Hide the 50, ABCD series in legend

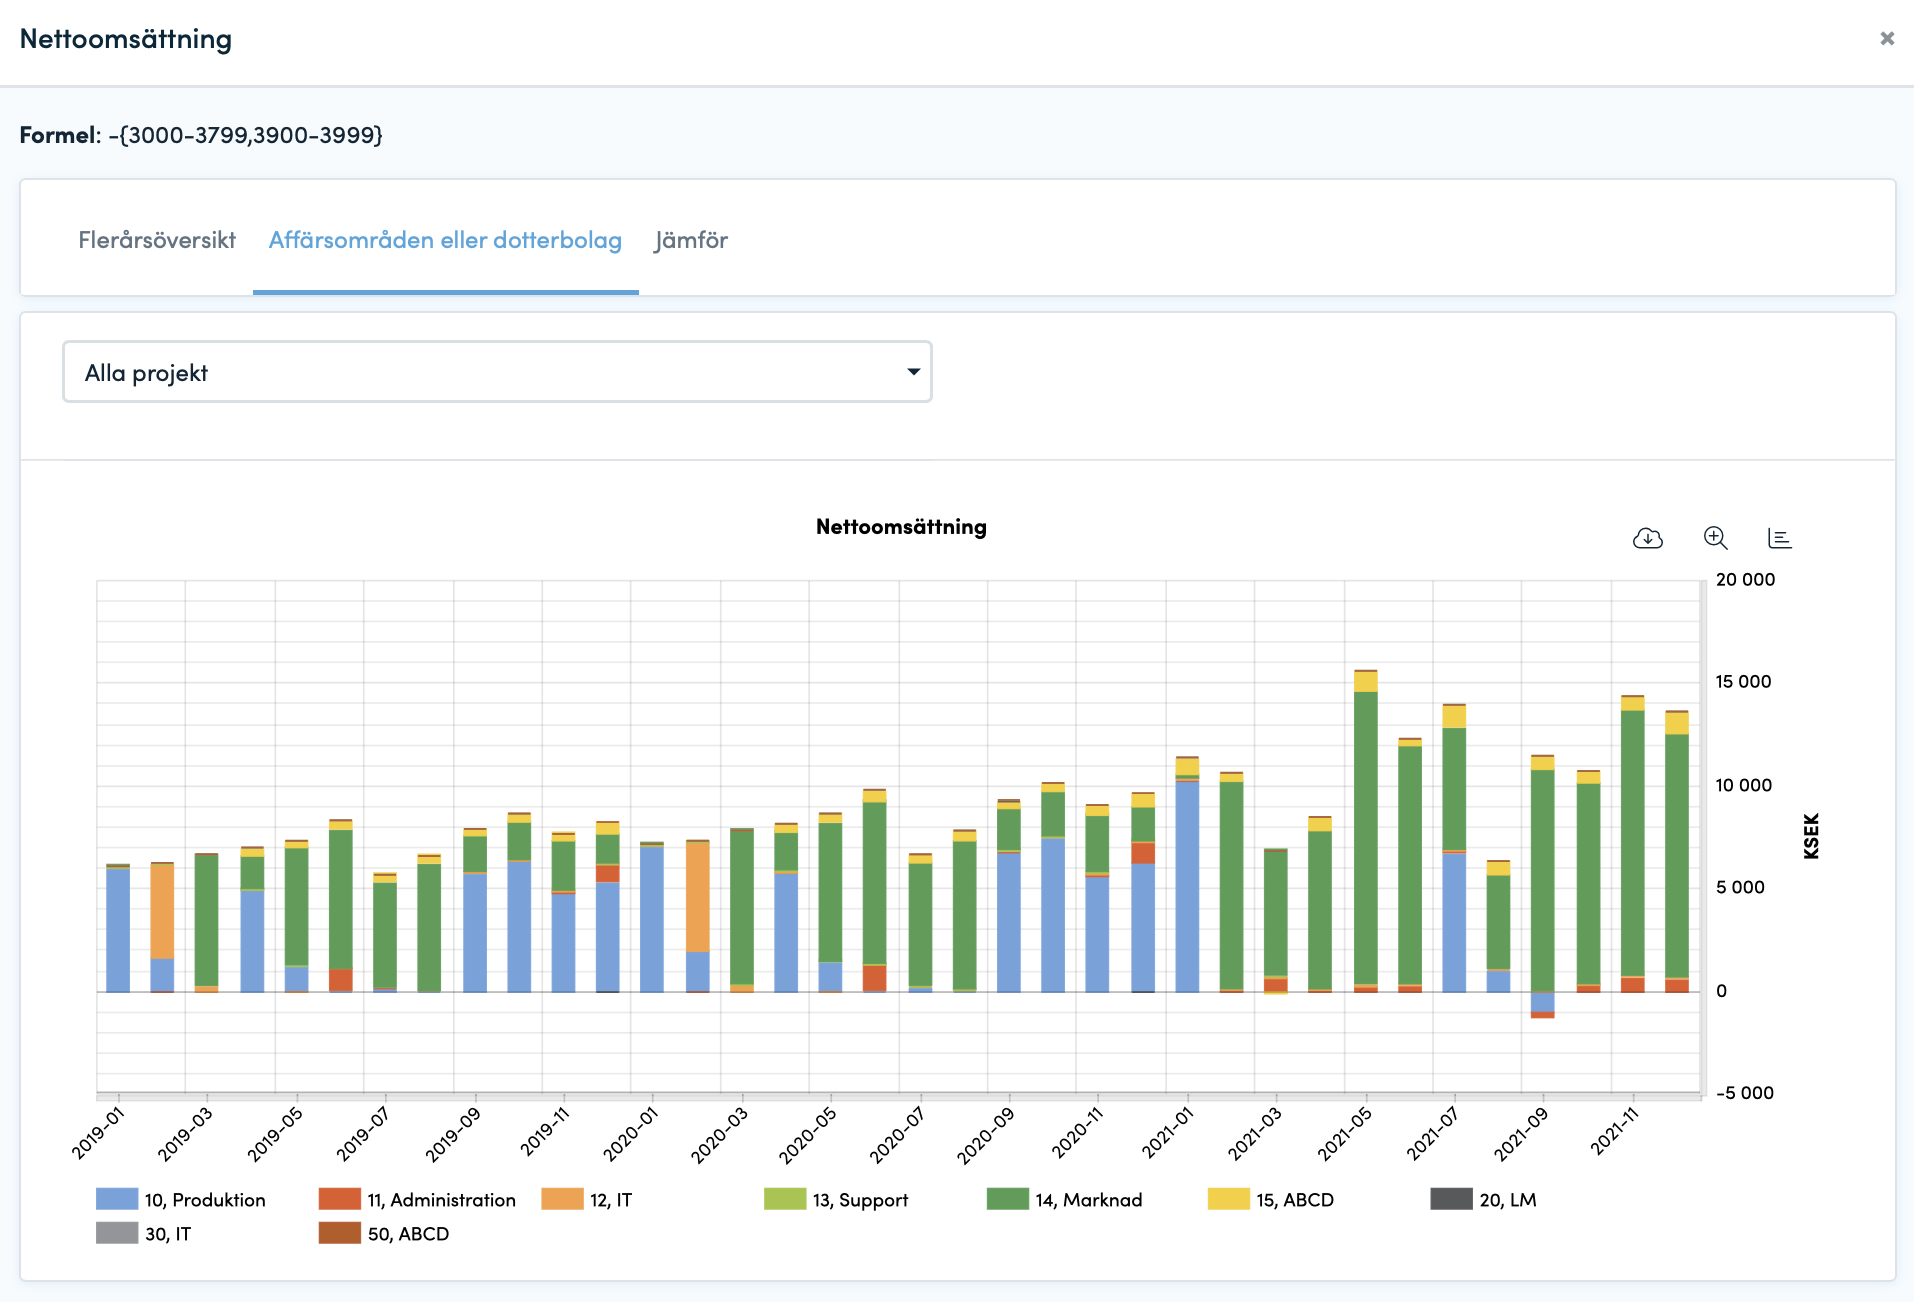pyautogui.click(x=384, y=1233)
